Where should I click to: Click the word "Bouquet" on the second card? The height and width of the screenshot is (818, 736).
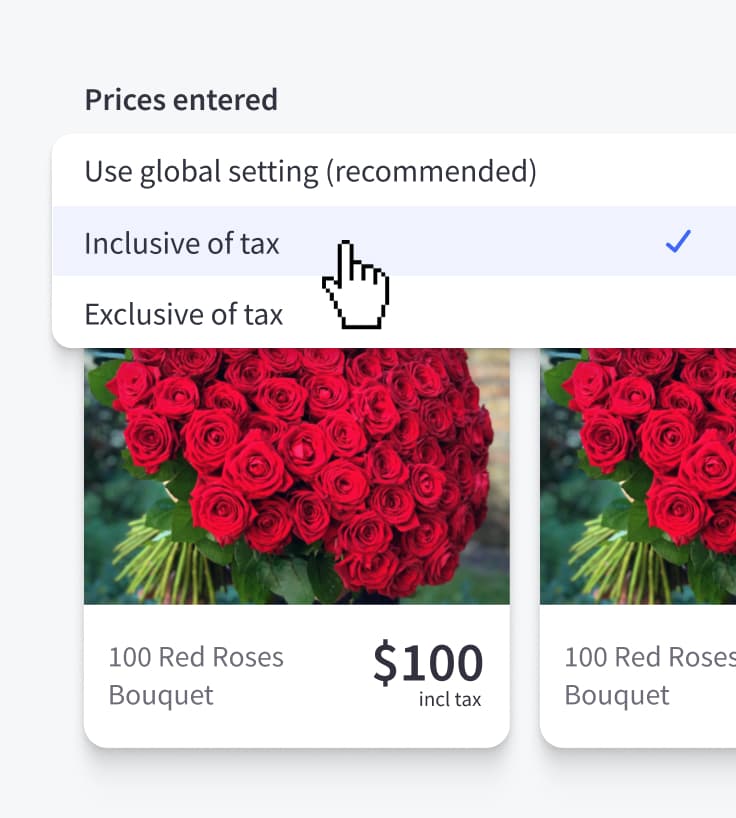coord(617,695)
